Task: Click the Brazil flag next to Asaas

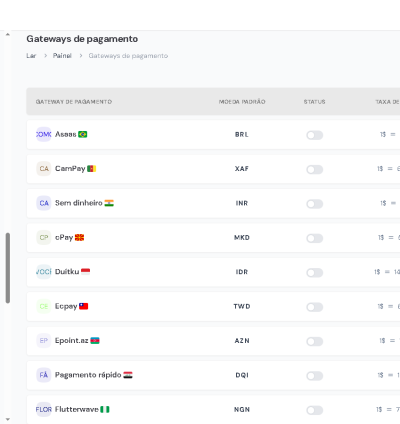Action: 83,134
